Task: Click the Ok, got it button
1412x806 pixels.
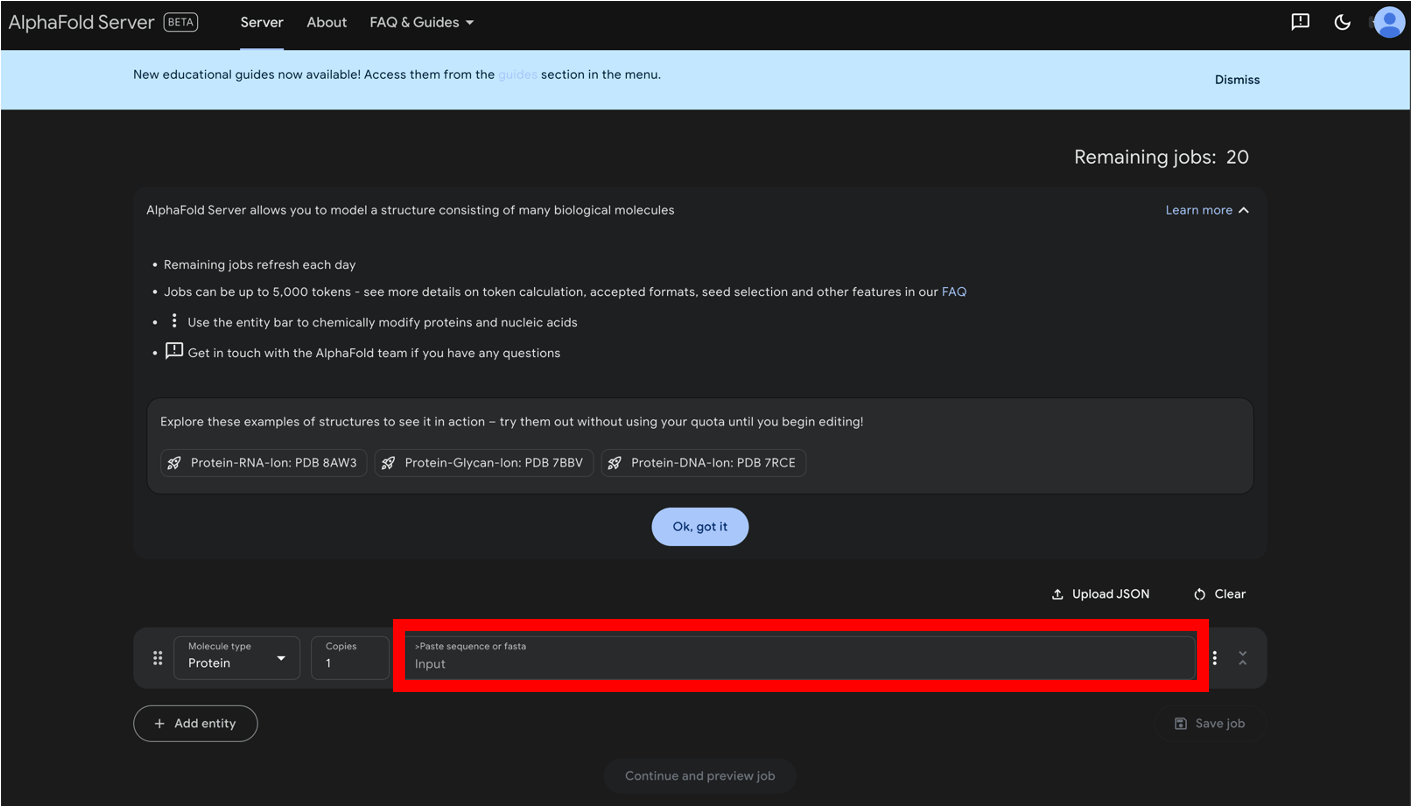Action: coord(700,527)
